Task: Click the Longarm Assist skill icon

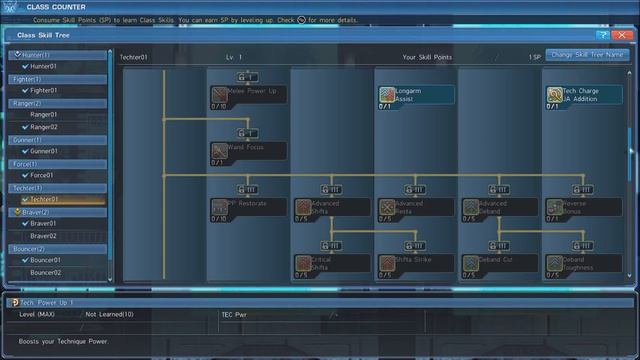Action: click(387, 95)
